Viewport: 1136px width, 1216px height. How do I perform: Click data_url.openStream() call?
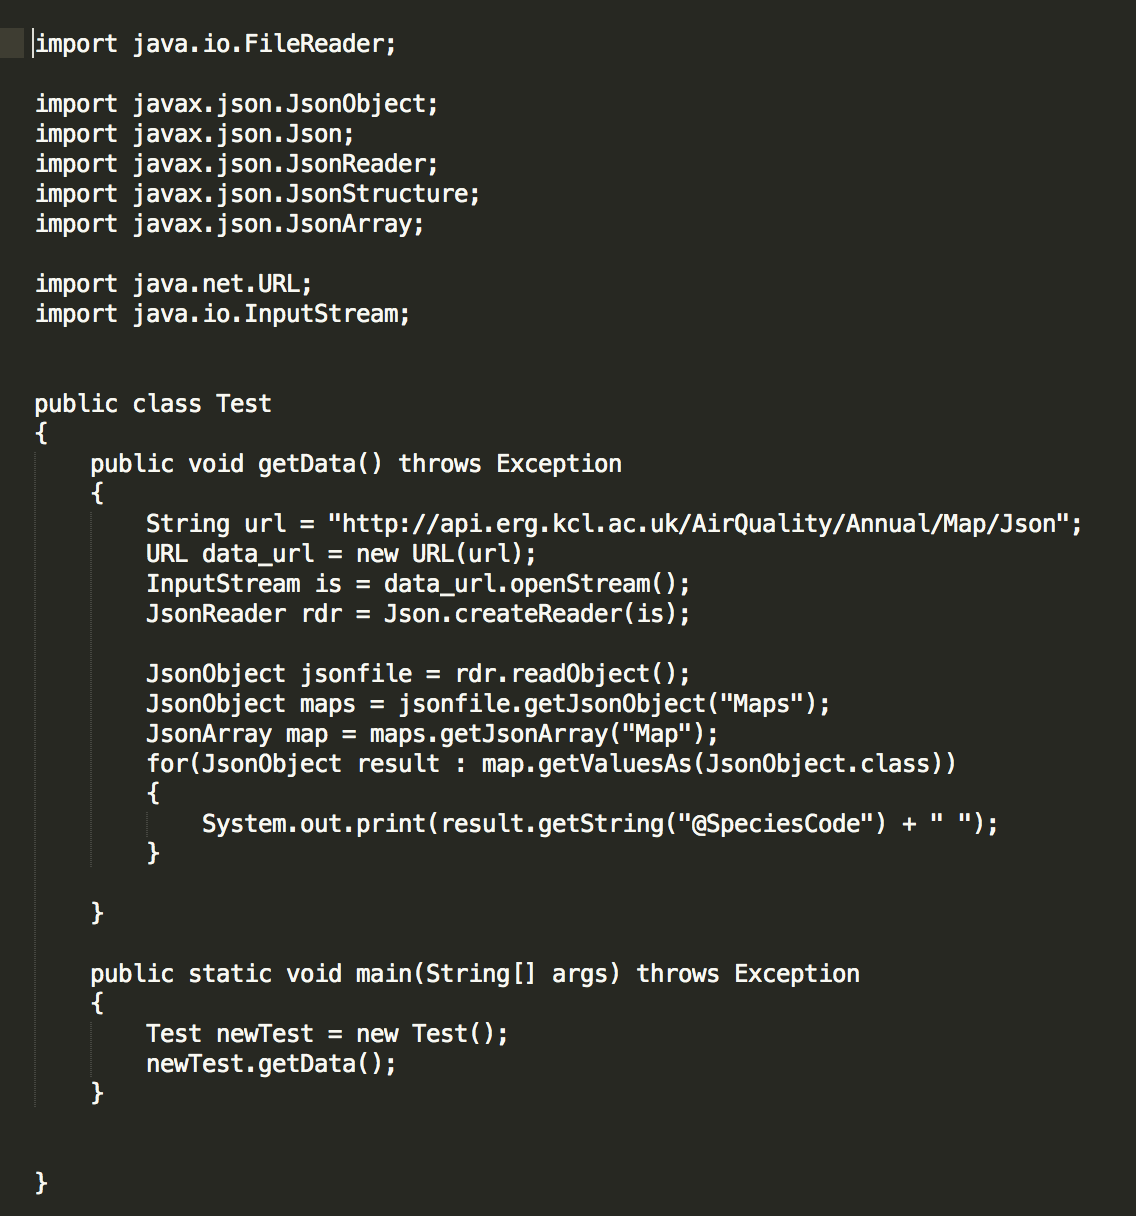pyautogui.click(x=536, y=584)
